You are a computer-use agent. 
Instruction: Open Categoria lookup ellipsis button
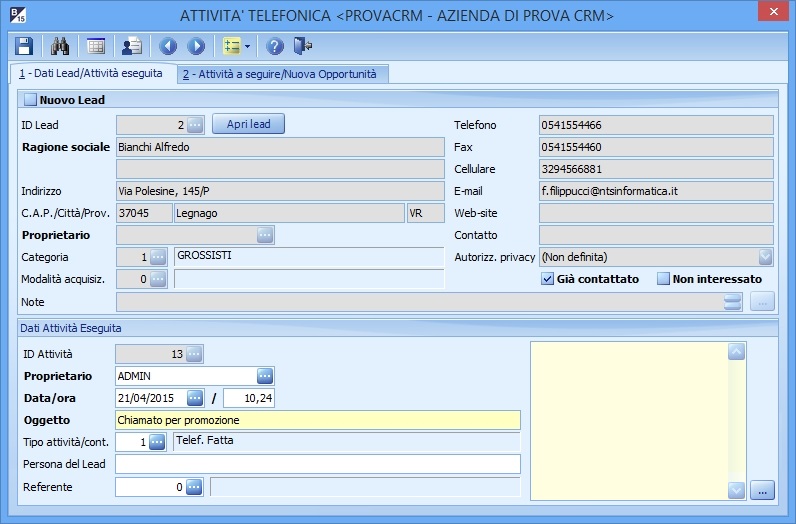pyautogui.click(x=158, y=257)
